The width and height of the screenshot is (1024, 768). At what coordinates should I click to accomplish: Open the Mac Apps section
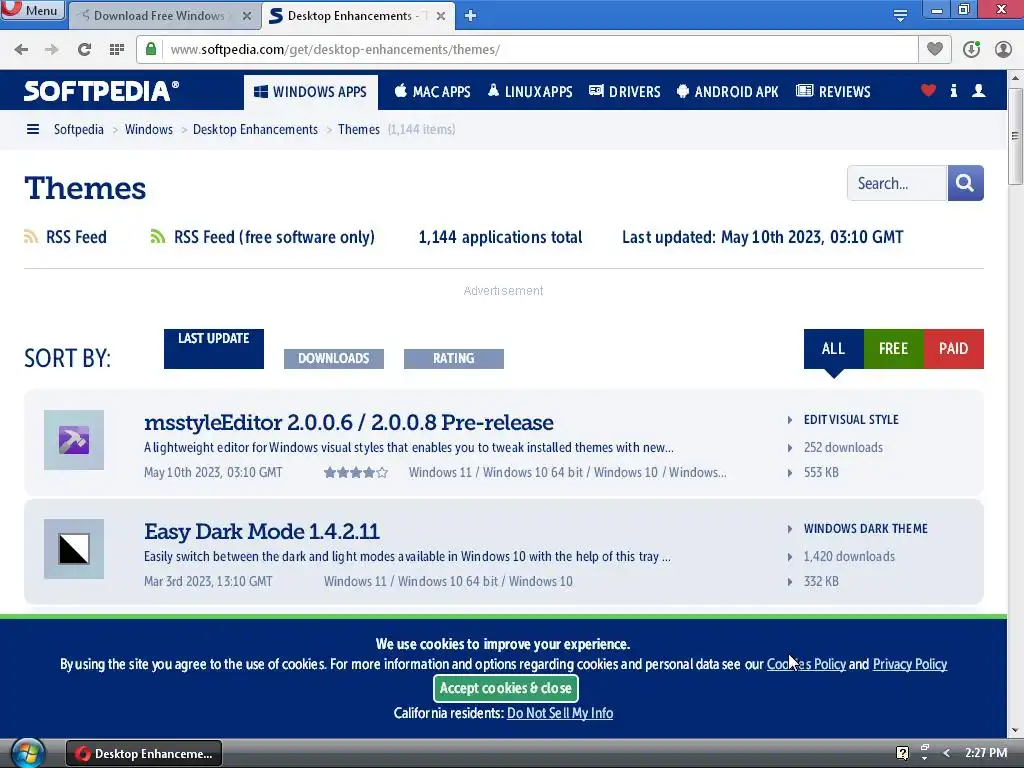click(432, 92)
